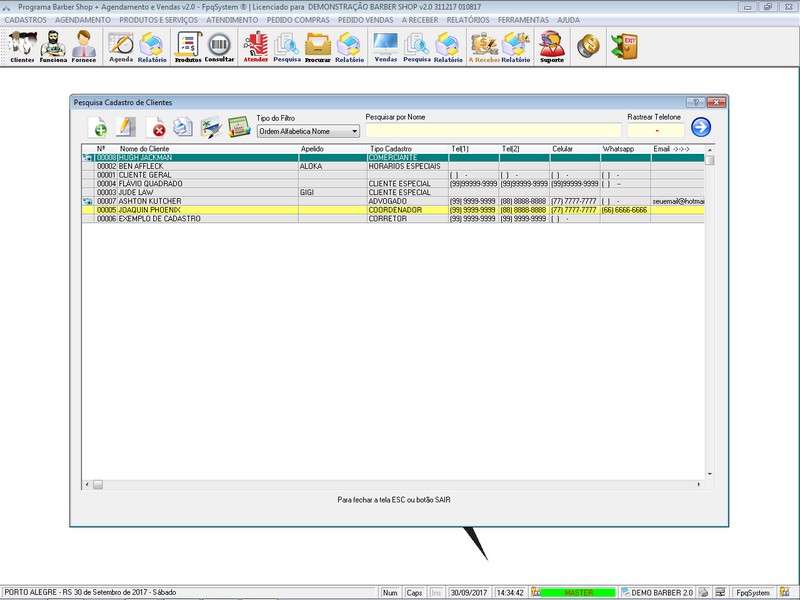Click horizontal scrollbar thumb in client list

point(98,484)
